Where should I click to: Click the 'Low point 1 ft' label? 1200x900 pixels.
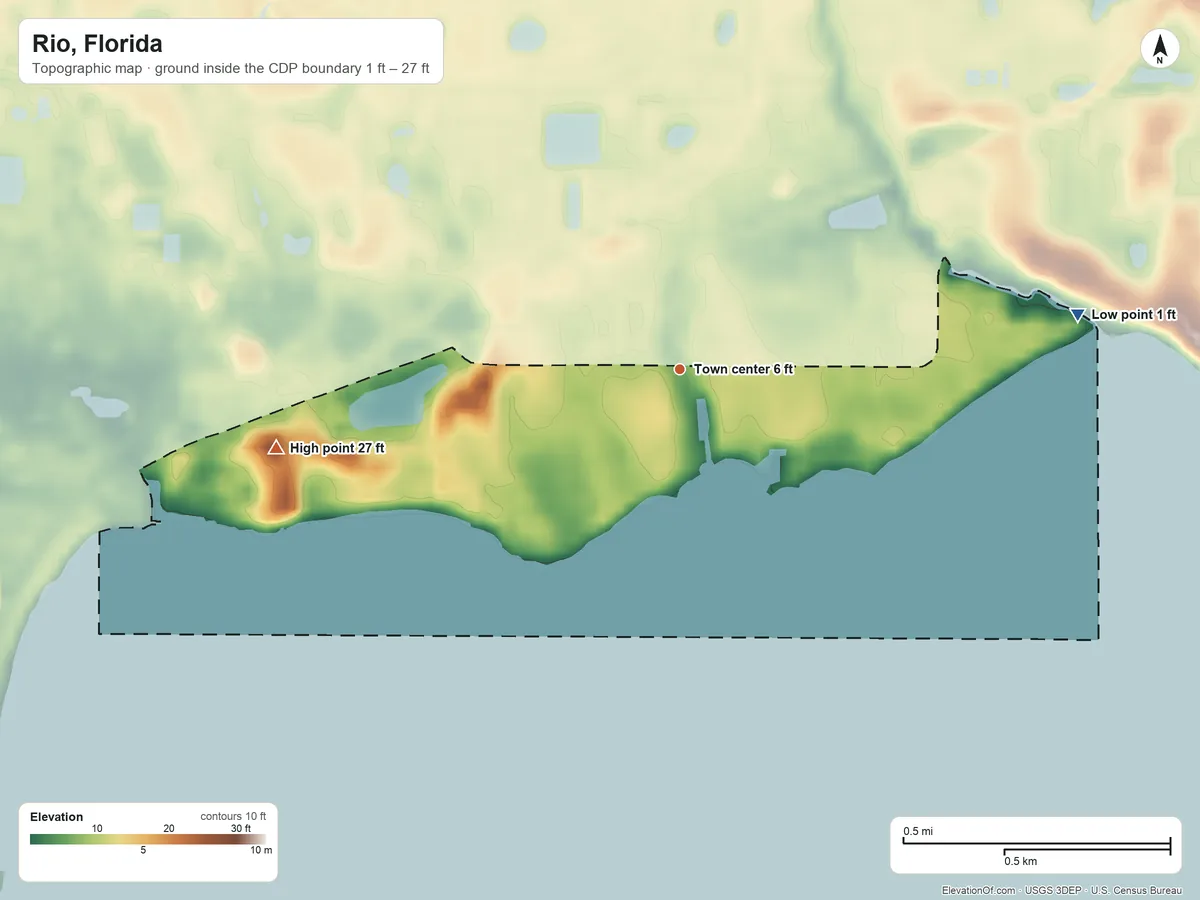[x=1134, y=314]
